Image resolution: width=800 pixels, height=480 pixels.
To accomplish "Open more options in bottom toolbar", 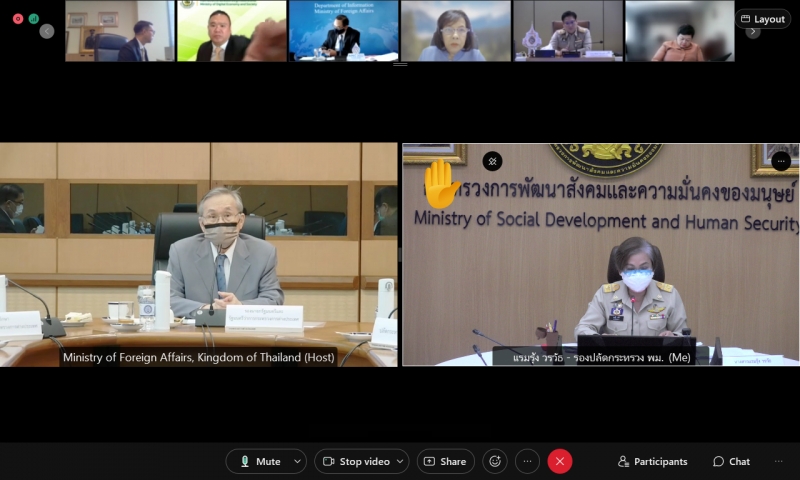I will 528,461.
